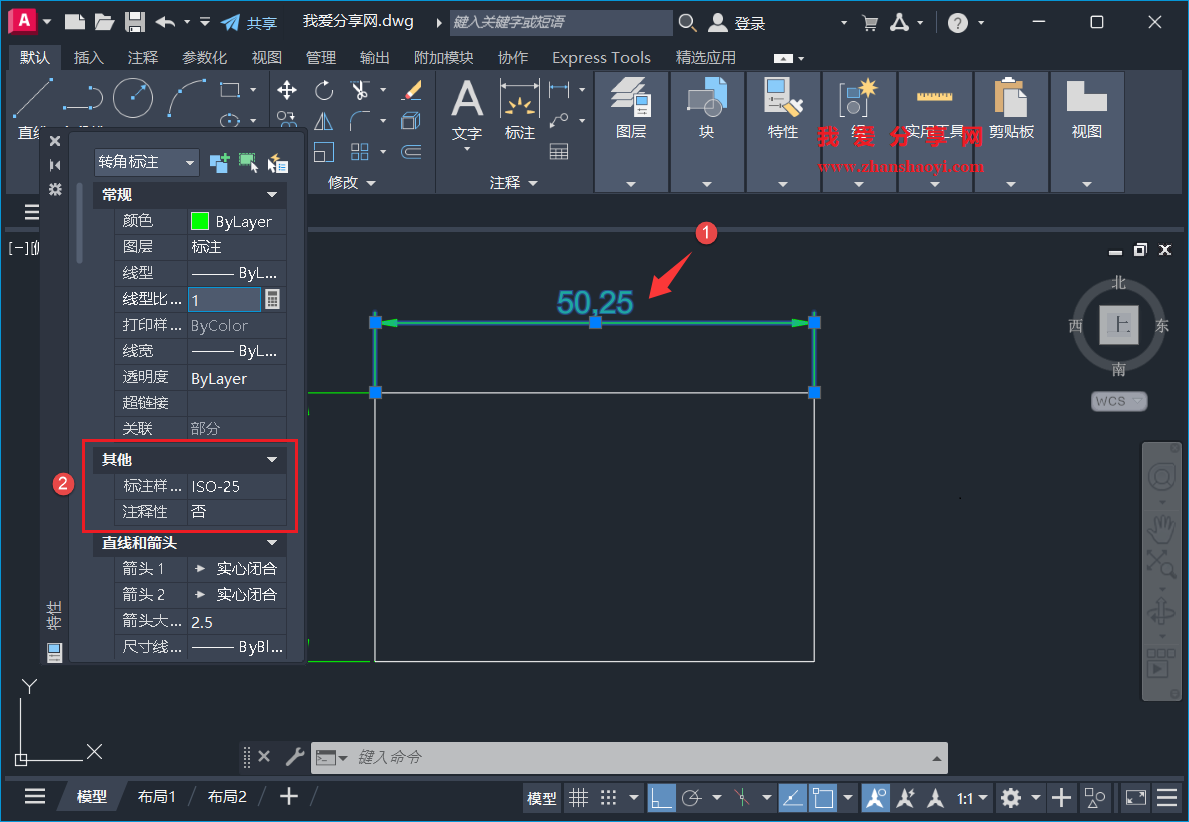Expand the 注释 panel dropdown
1189x822 pixels.
point(513,183)
